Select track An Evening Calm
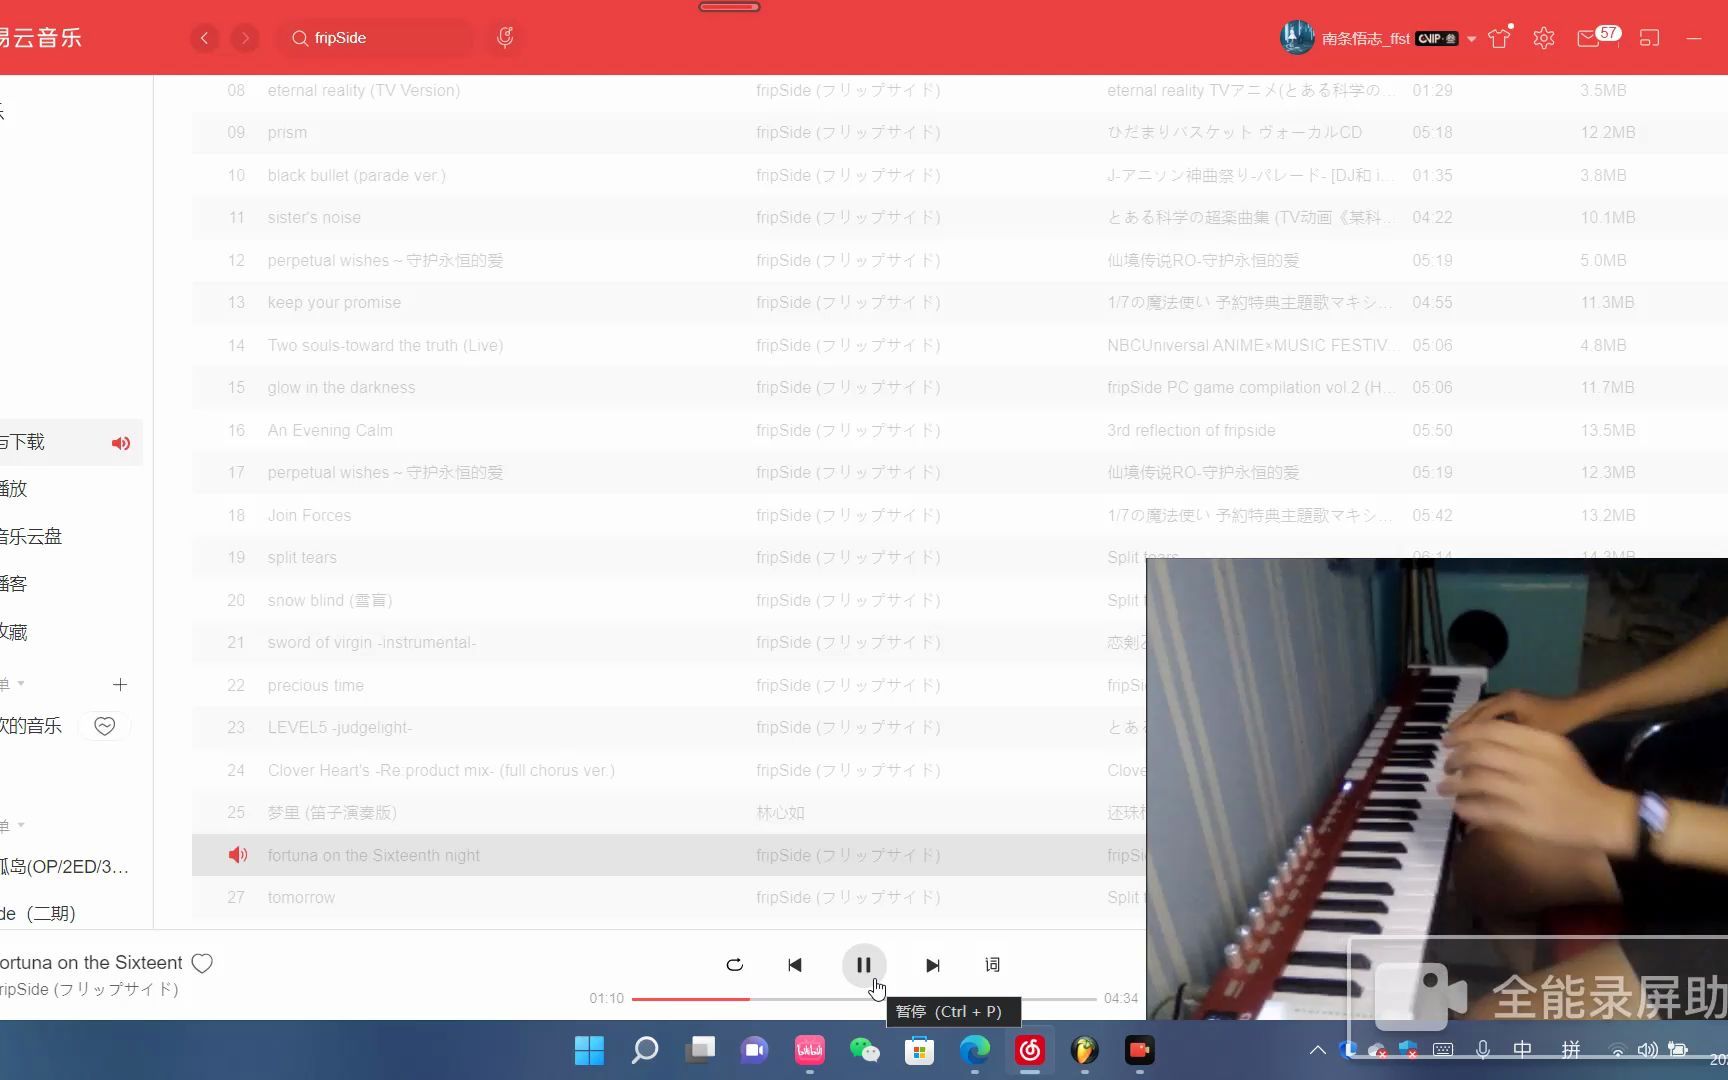1728x1080 pixels. (330, 430)
